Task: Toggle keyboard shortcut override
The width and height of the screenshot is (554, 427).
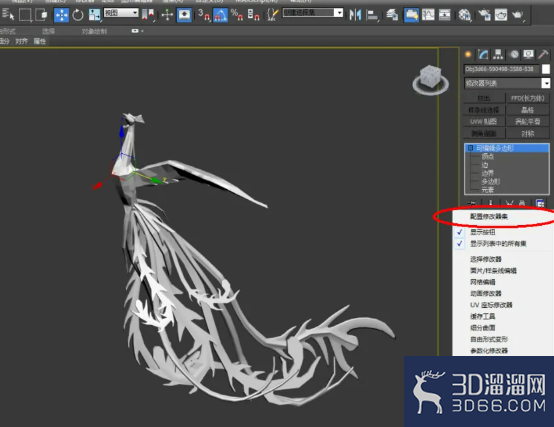Action: pos(184,15)
